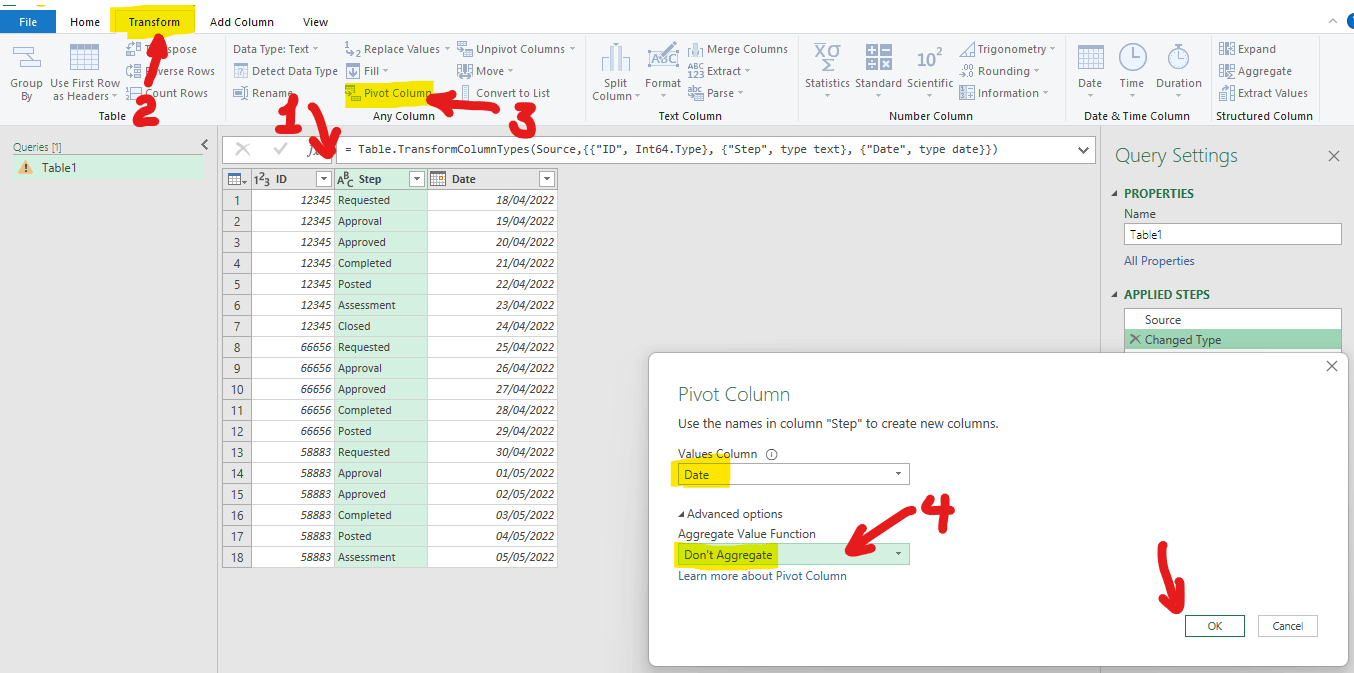This screenshot has height=673, width=1354.
Task: Delete the Changed Type step
Action: [1134, 340]
